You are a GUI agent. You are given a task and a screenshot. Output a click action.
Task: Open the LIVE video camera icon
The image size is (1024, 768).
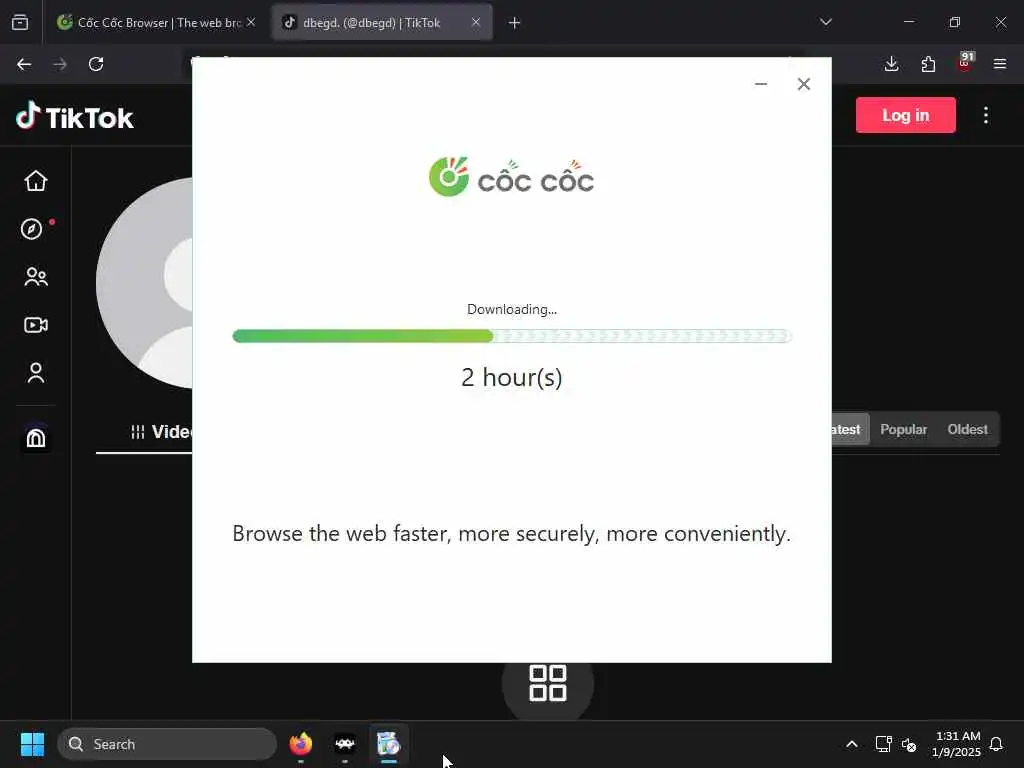click(36, 325)
